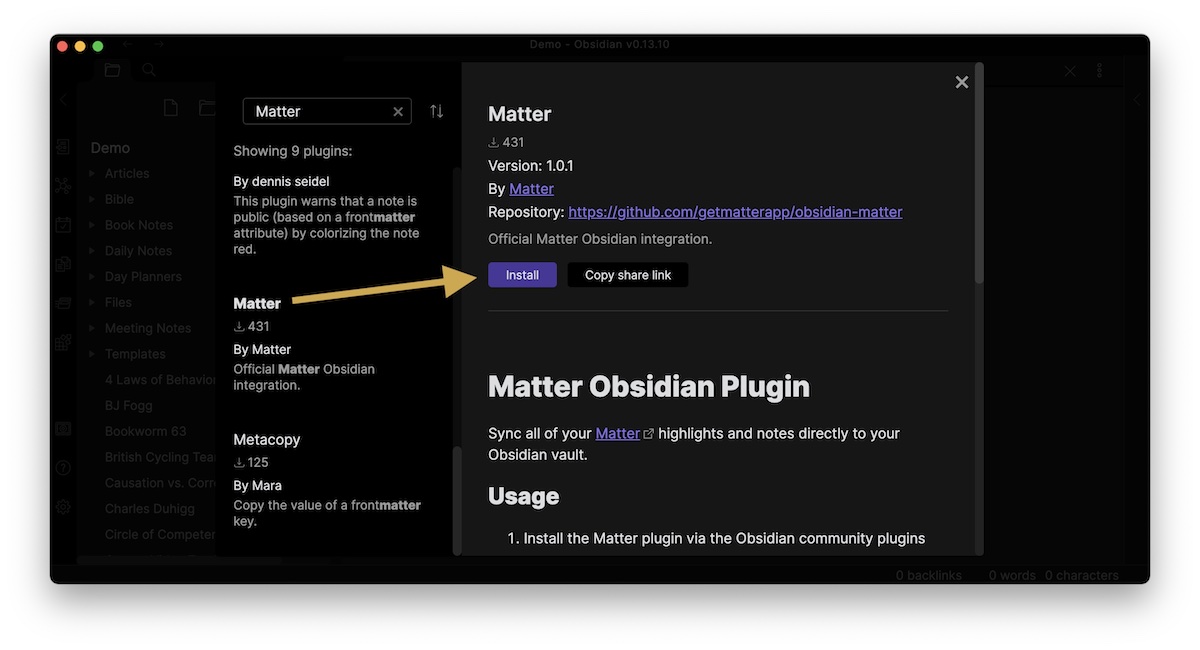Click the Usage heading in readme
The image size is (1200, 650).
(523, 496)
